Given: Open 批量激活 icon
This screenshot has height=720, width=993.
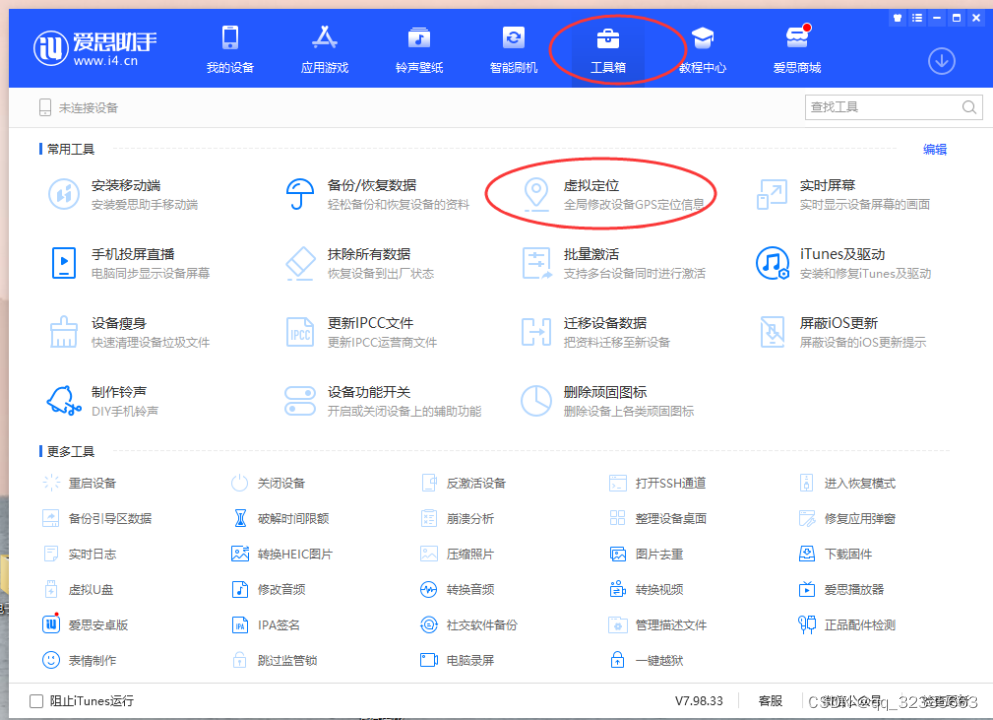Looking at the screenshot, I should (x=537, y=263).
